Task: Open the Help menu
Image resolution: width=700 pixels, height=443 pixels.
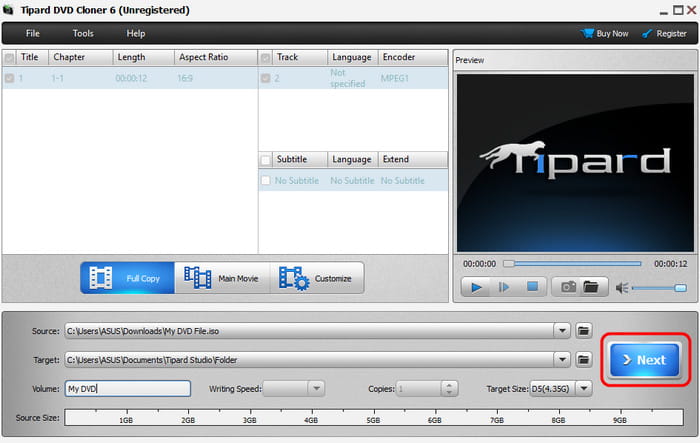Action: click(x=136, y=33)
